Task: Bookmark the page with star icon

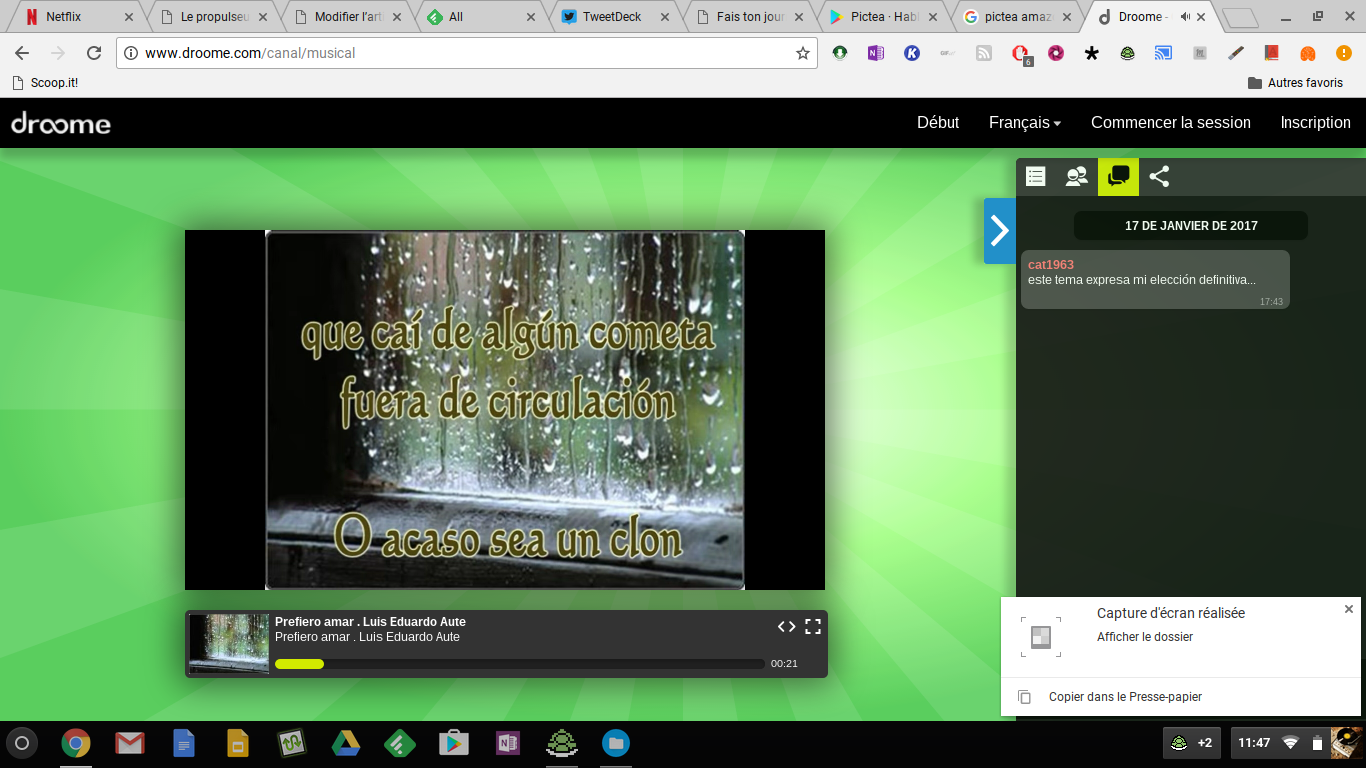Action: tap(802, 53)
